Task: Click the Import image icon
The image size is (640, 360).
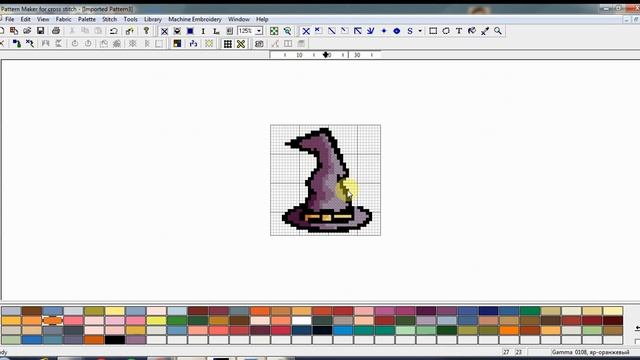Action: pyautogui.click(x=14, y=31)
